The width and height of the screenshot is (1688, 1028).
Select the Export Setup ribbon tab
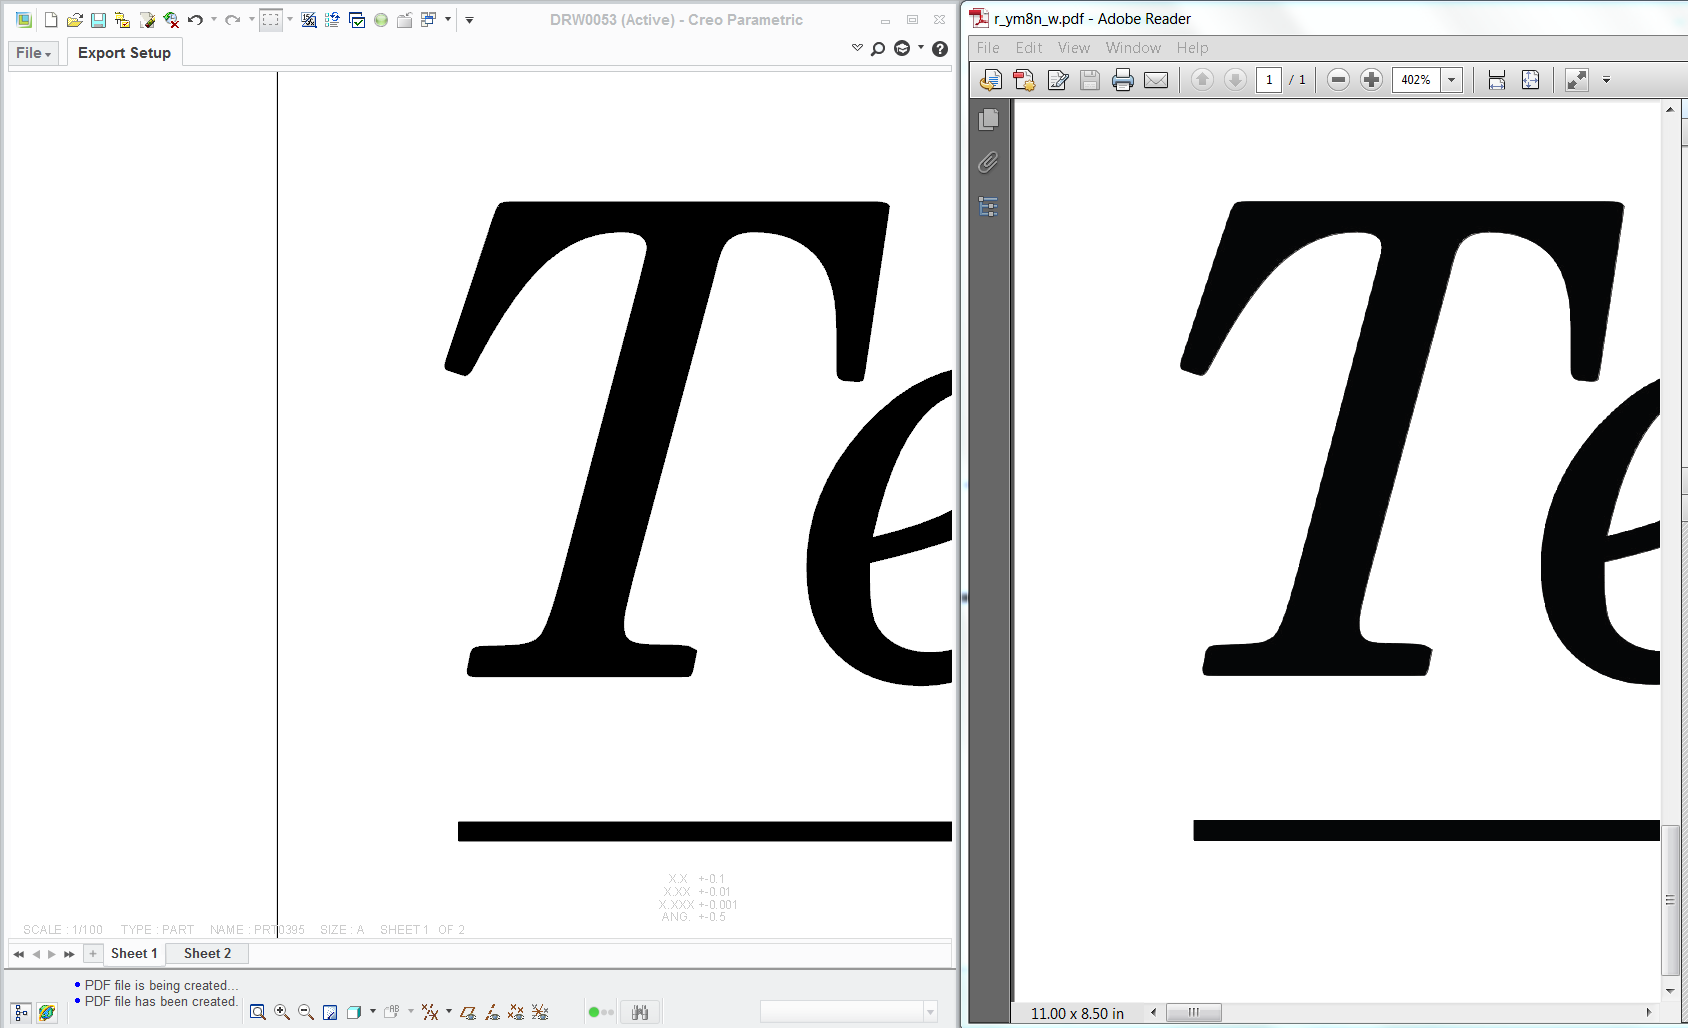124,53
